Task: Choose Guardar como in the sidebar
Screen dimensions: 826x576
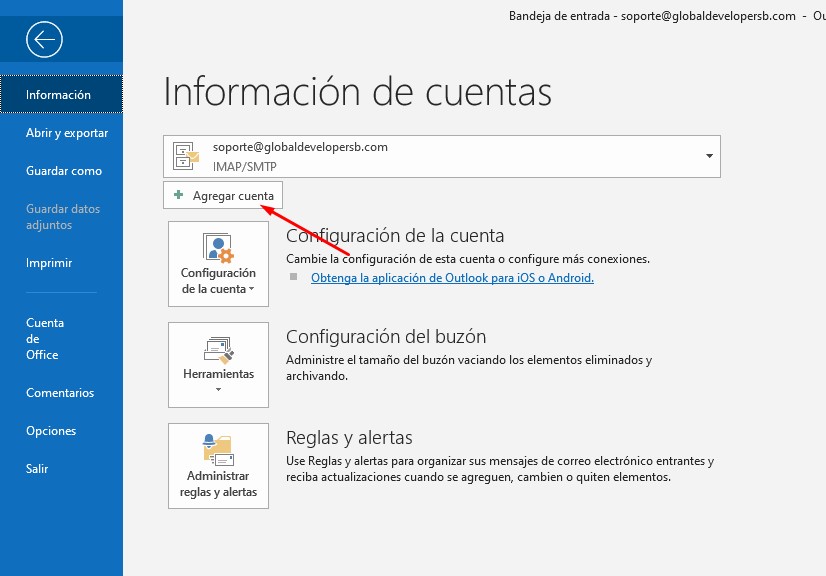Action: coord(64,171)
